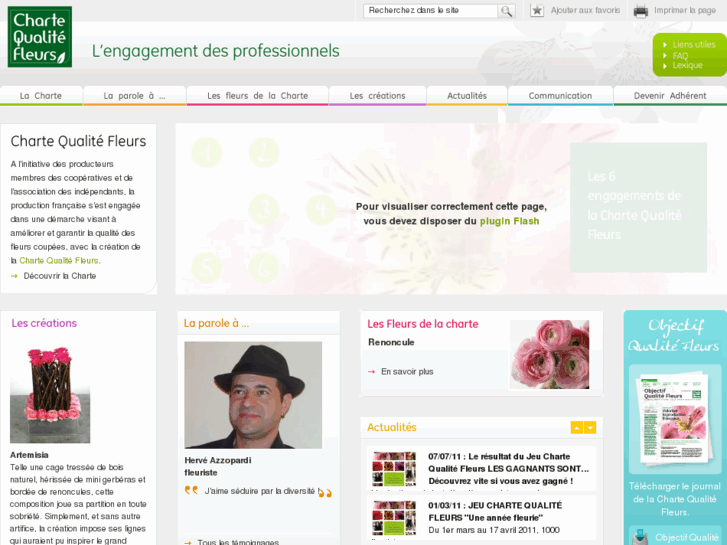Click Imprimer la page link
Image resolution: width=727 pixels, height=545 pixels.
click(x=685, y=10)
